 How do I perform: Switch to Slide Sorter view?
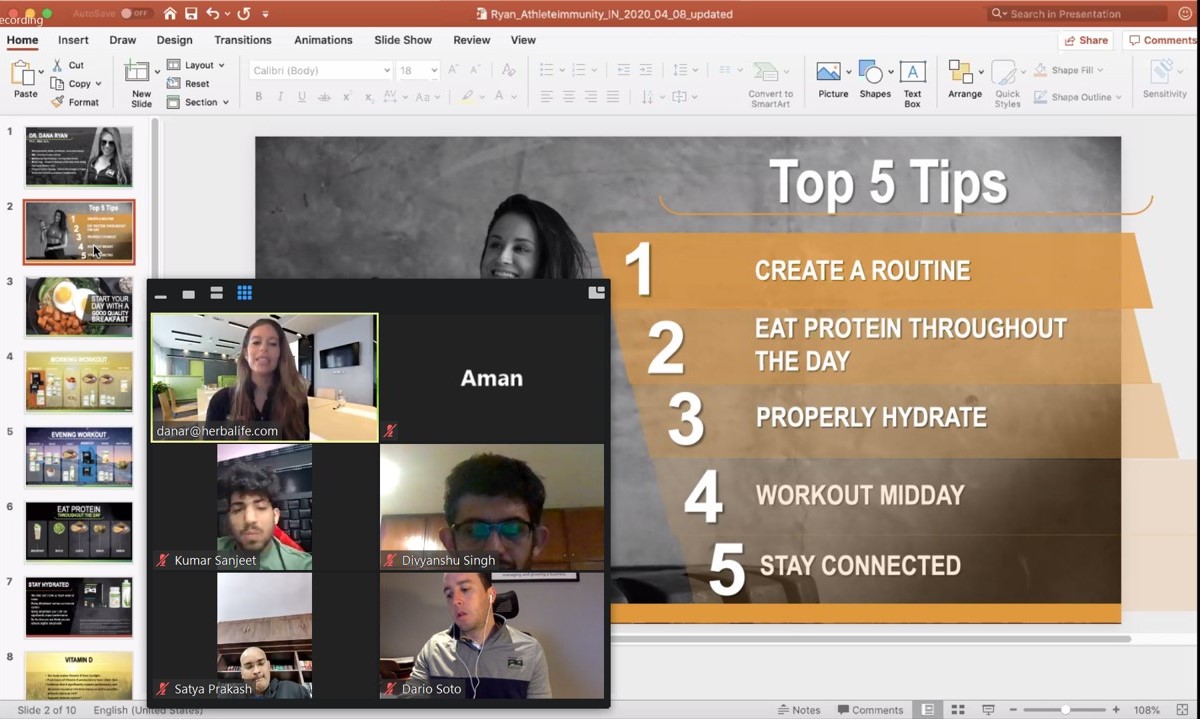(x=958, y=710)
